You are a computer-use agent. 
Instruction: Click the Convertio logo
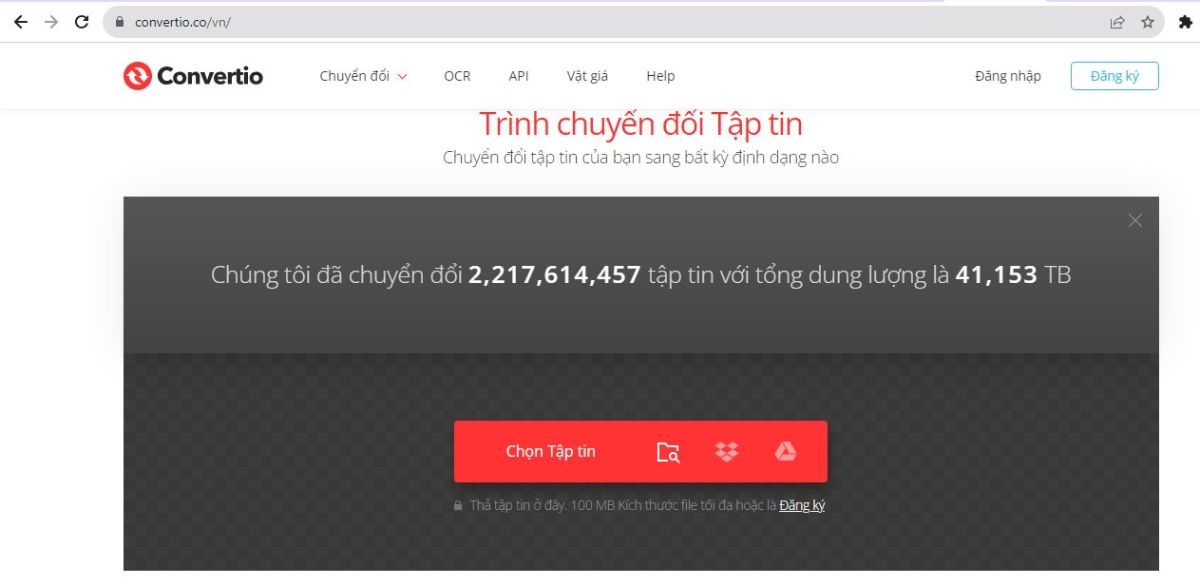(193, 76)
